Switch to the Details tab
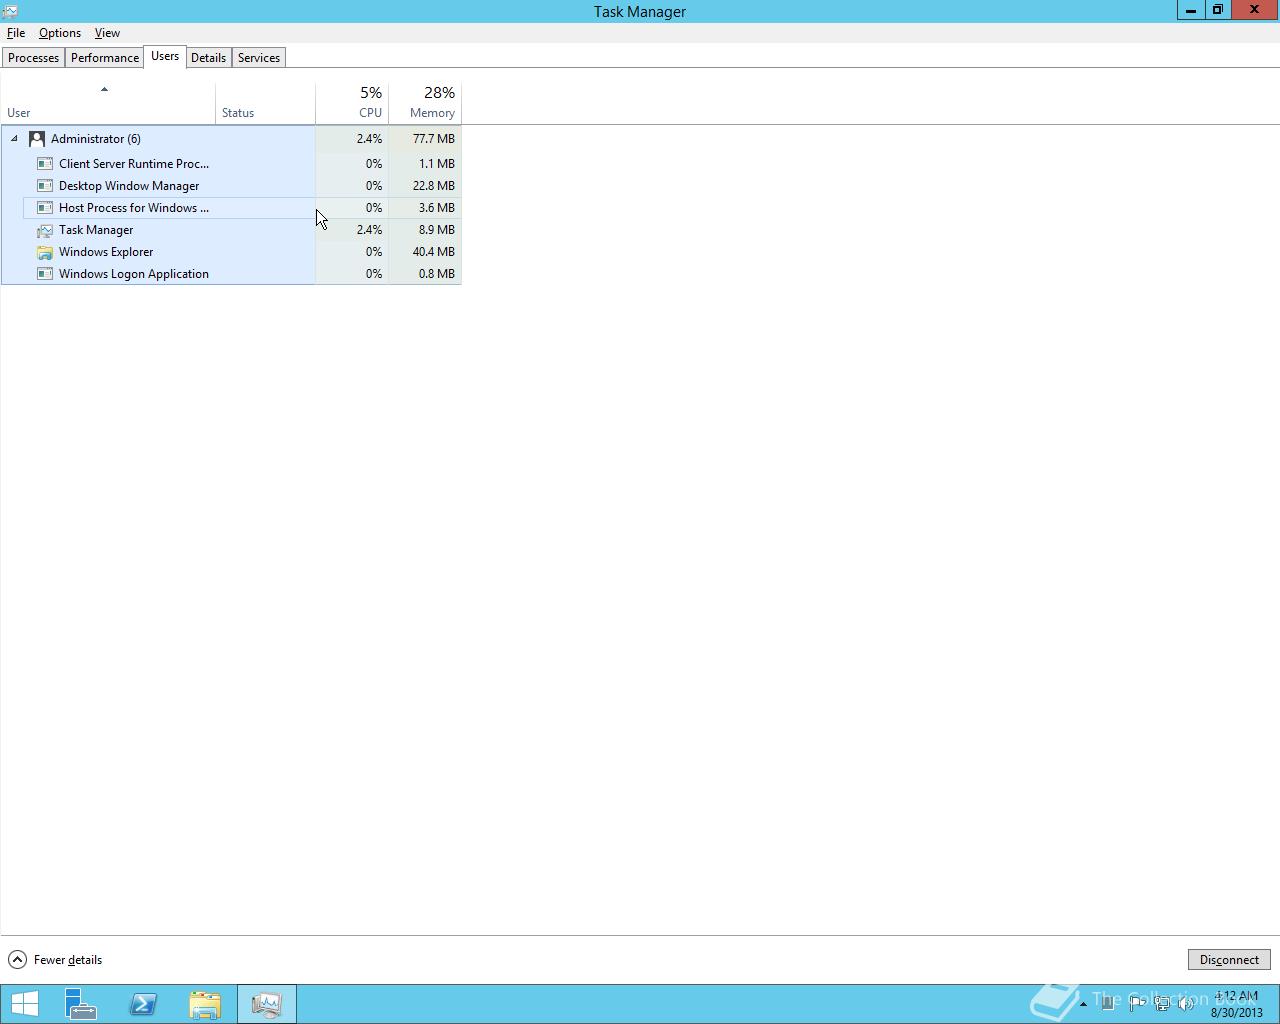This screenshot has width=1280, height=1024. click(208, 58)
